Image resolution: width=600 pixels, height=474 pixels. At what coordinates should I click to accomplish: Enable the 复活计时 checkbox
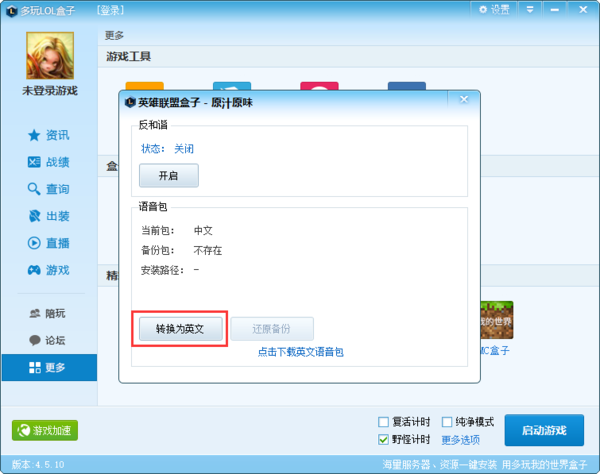click(383, 422)
